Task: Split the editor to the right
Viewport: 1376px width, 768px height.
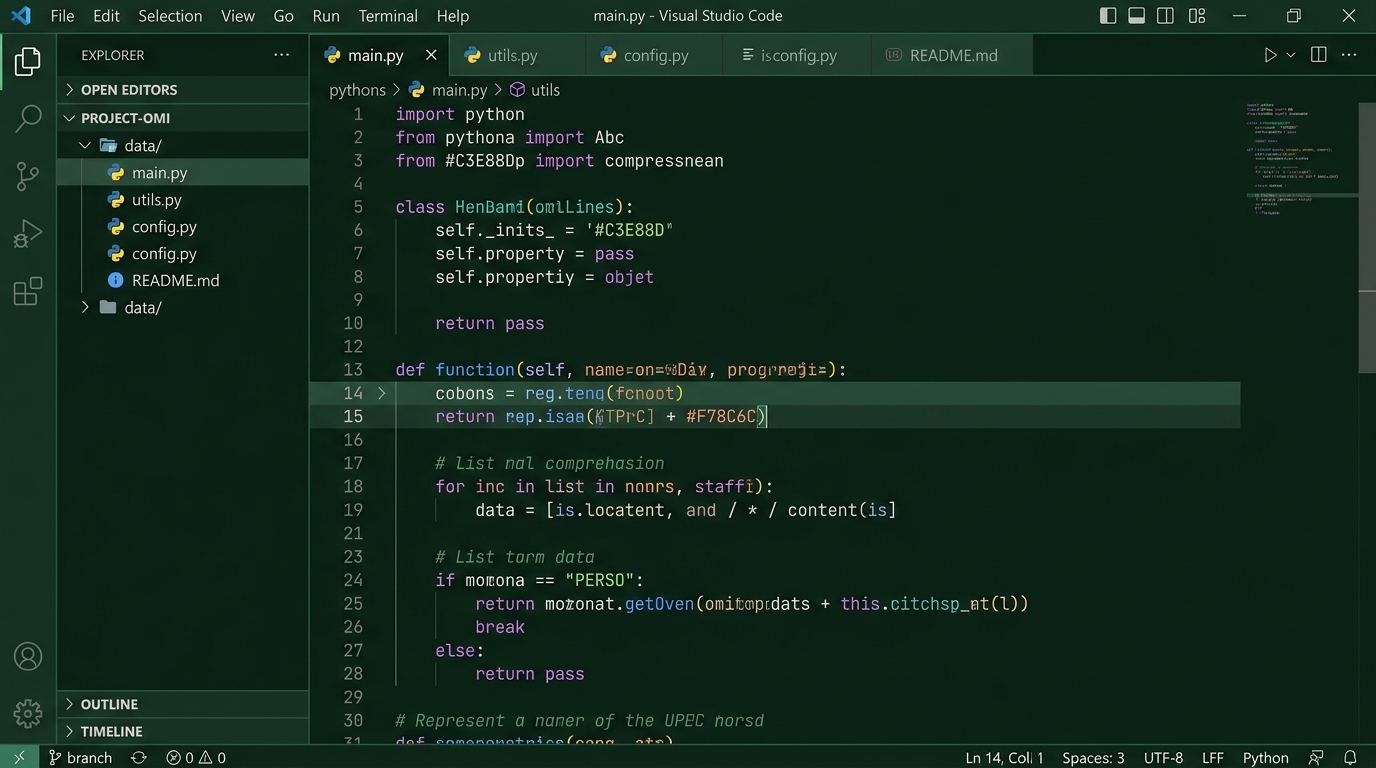Action: 1319,55
